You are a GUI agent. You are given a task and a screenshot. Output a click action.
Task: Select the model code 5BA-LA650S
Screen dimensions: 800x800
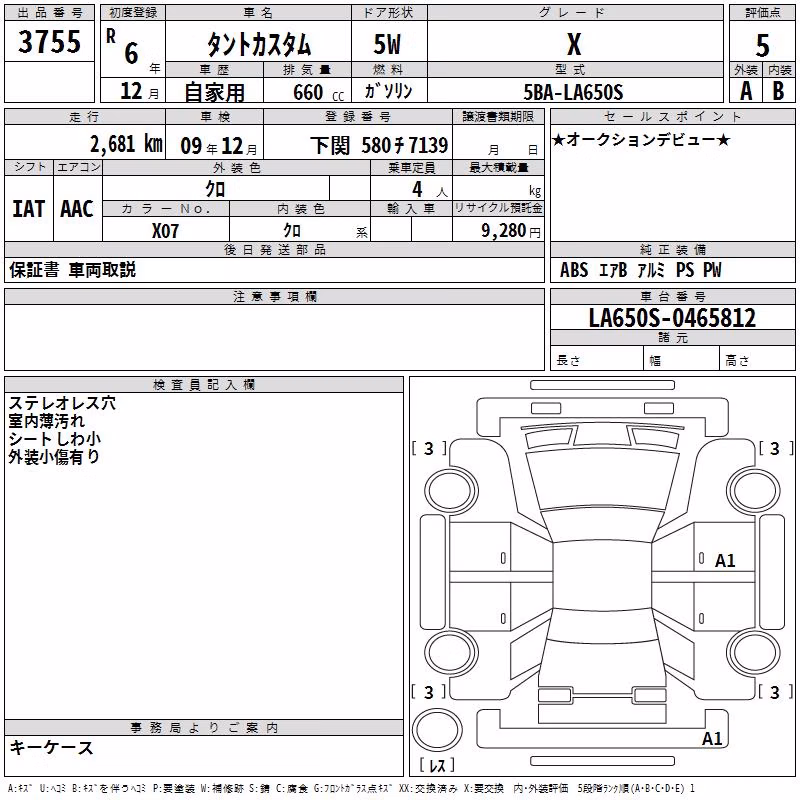[573, 92]
